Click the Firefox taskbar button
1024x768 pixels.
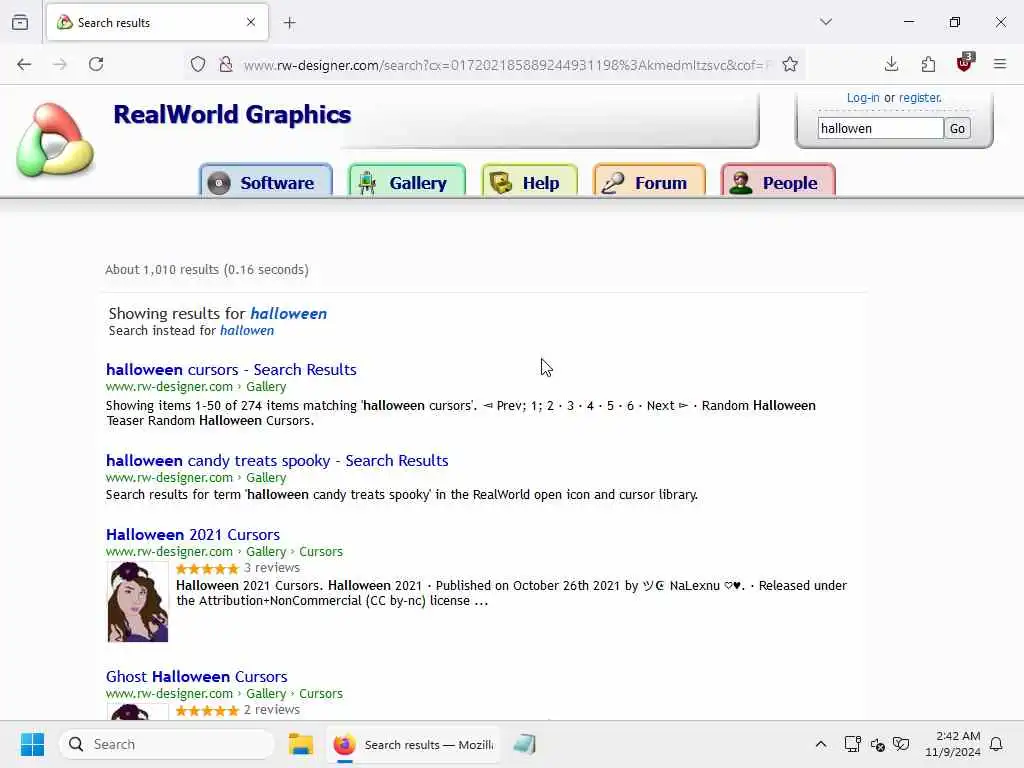[413, 744]
